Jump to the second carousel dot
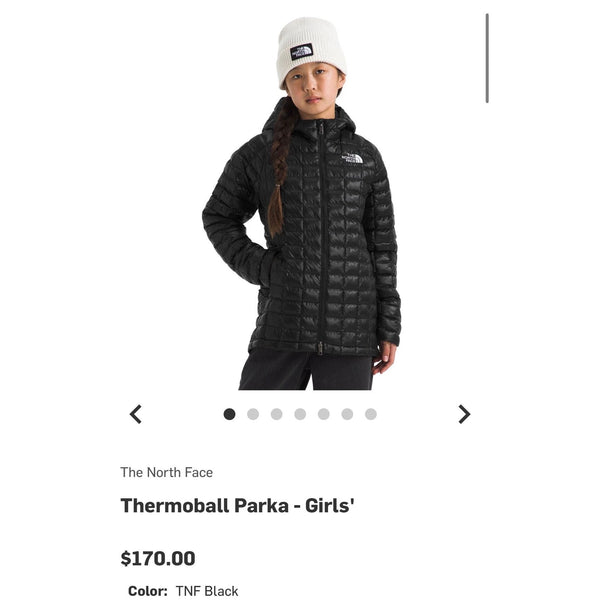This screenshot has width=600, height=600. pyautogui.click(x=253, y=414)
